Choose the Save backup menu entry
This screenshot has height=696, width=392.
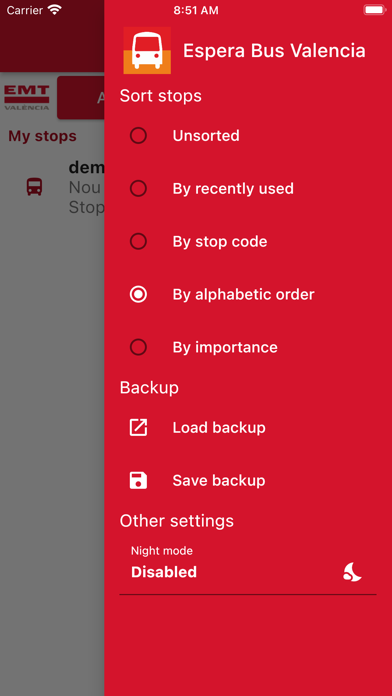(x=248, y=480)
